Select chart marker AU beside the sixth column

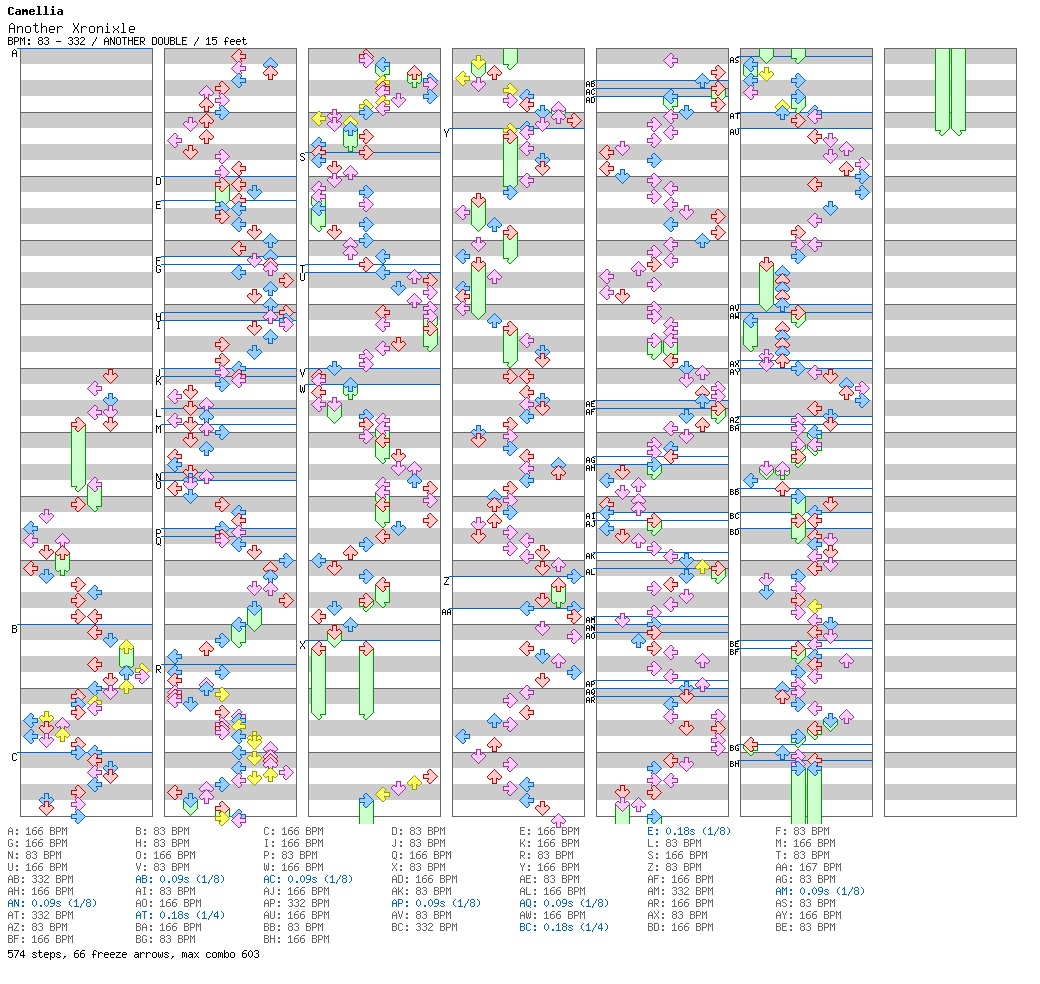[734, 132]
